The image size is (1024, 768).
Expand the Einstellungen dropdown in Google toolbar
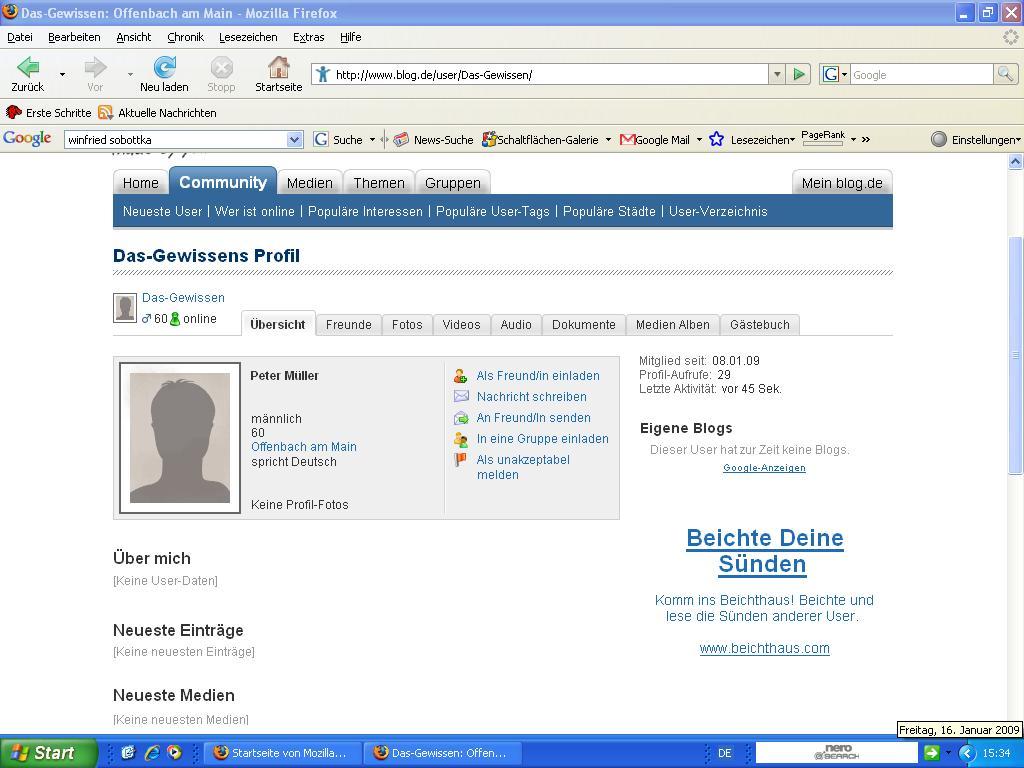(x=975, y=140)
